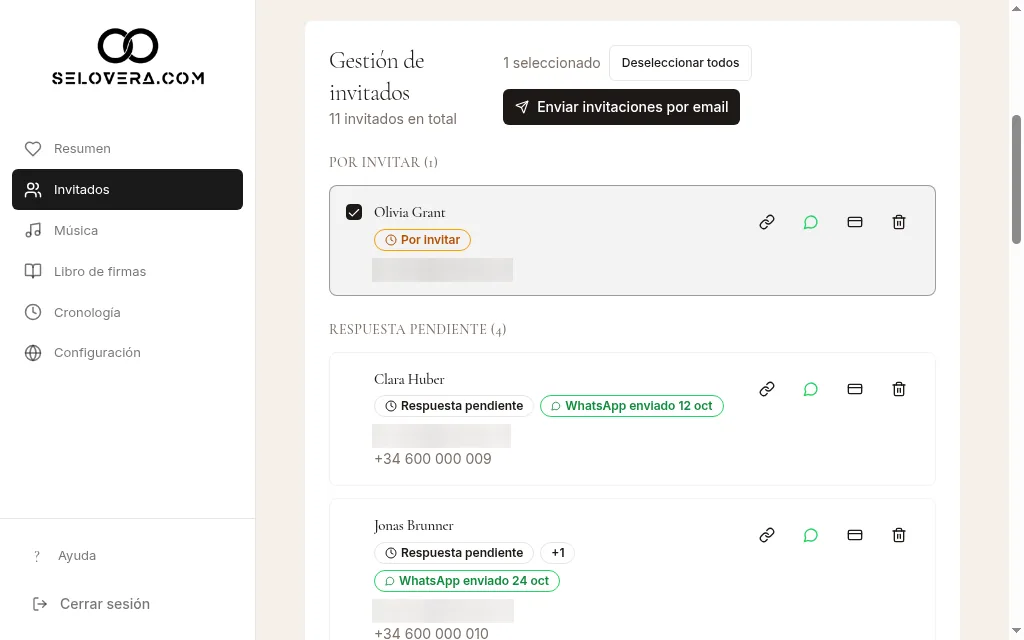Click the 11 invitados en total text
The width and height of the screenshot is (1024, 640).
(x=392, y=119)
